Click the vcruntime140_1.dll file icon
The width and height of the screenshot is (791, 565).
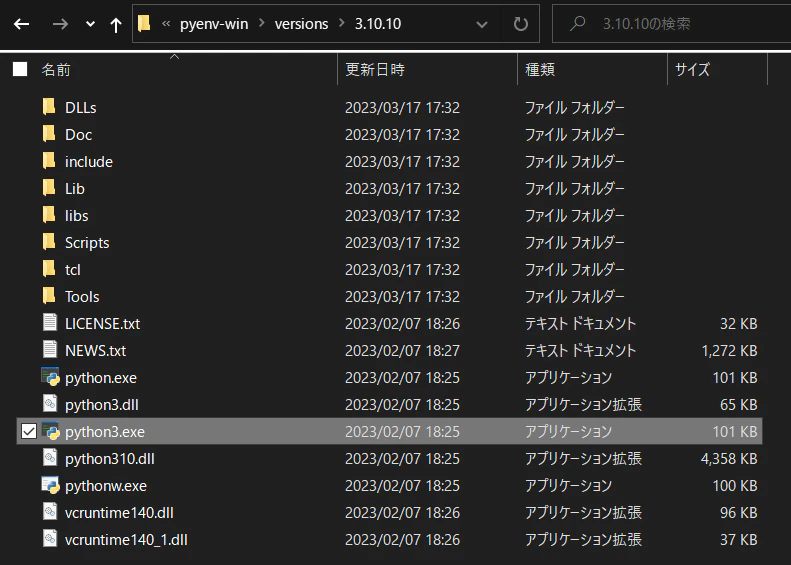click(x=49, y=539)
